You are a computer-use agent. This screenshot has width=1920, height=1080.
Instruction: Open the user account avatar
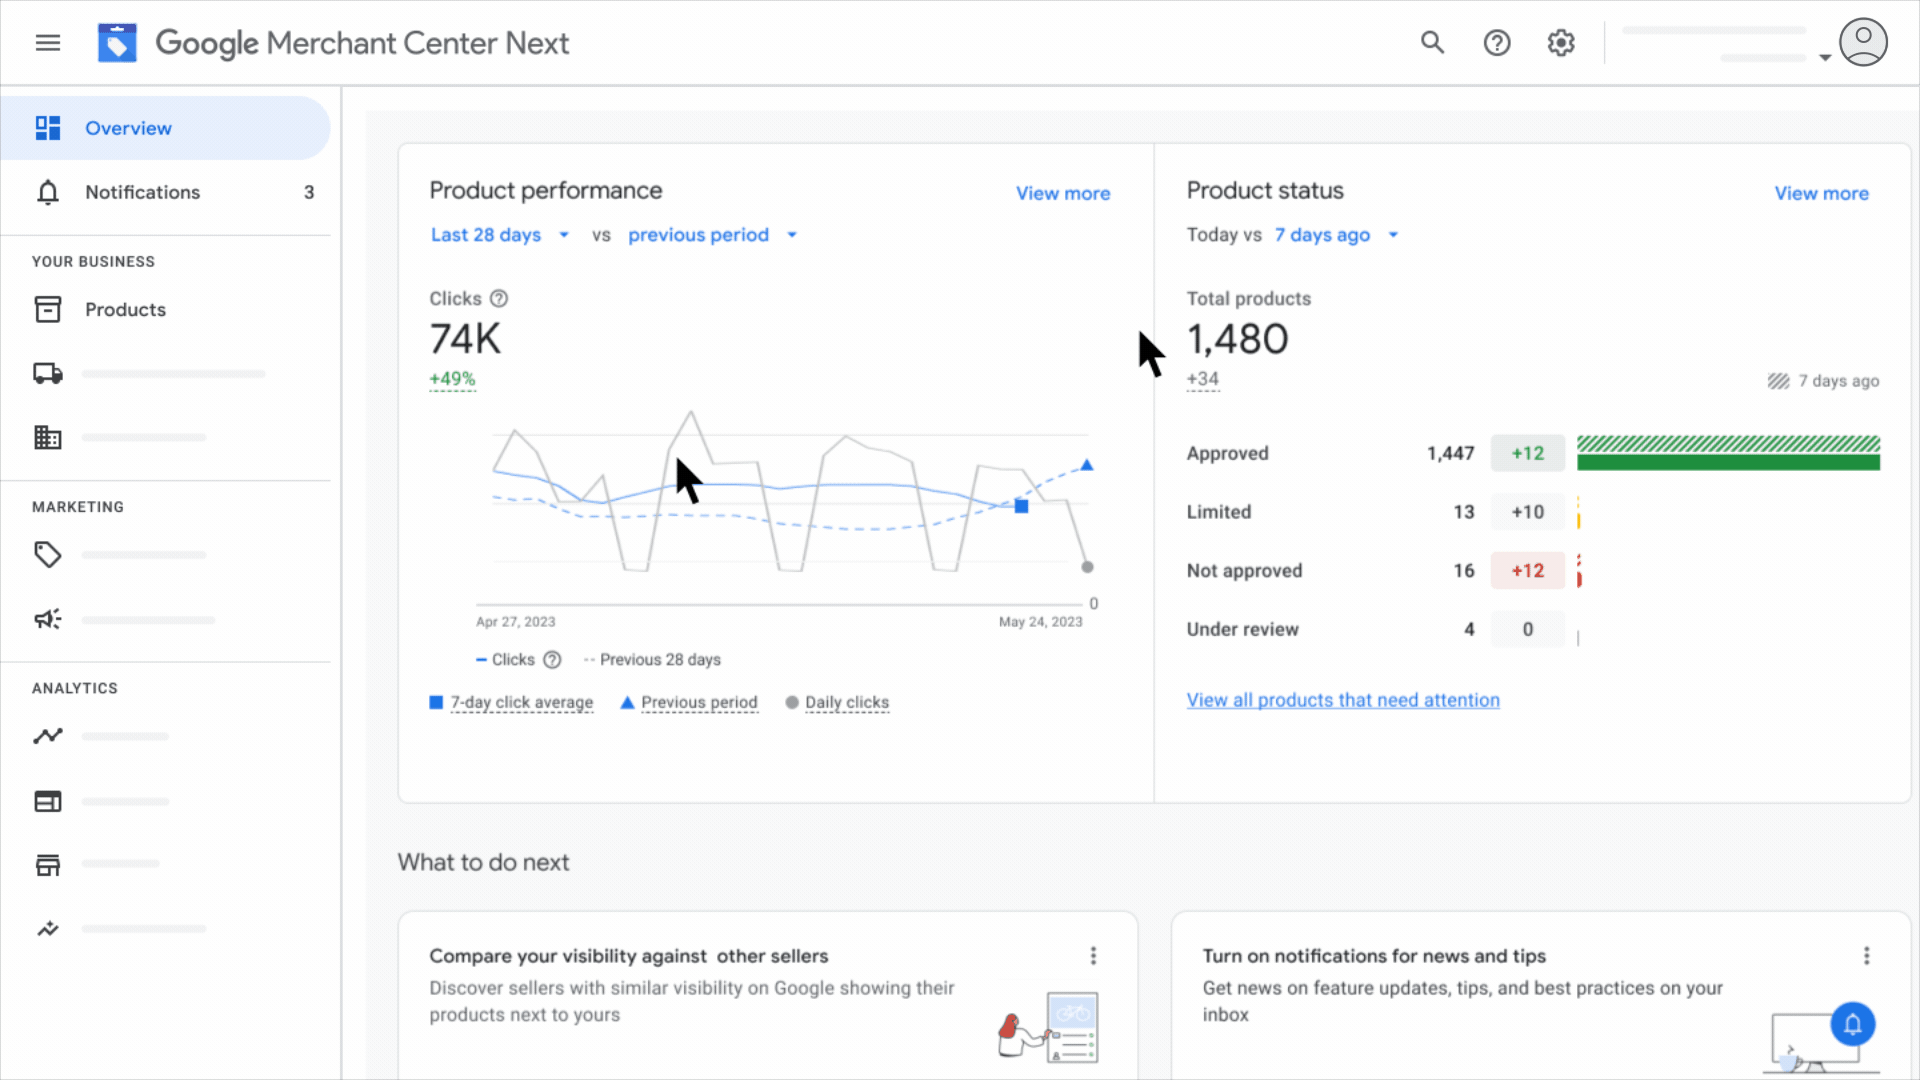[x=1863, y=42]
